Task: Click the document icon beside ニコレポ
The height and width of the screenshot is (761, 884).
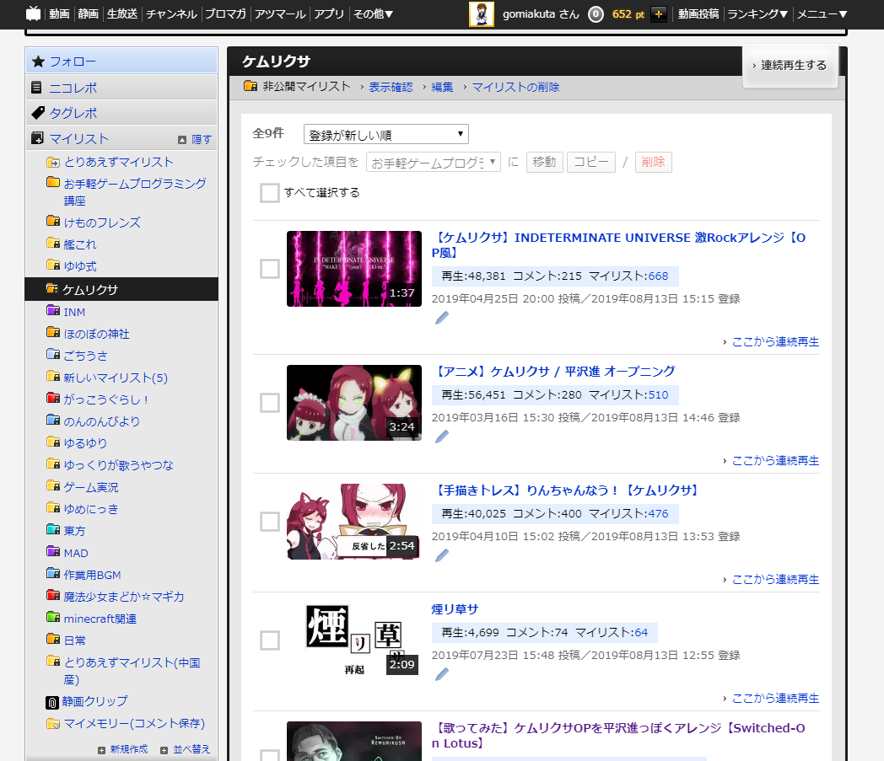Action: click(37, 87)
